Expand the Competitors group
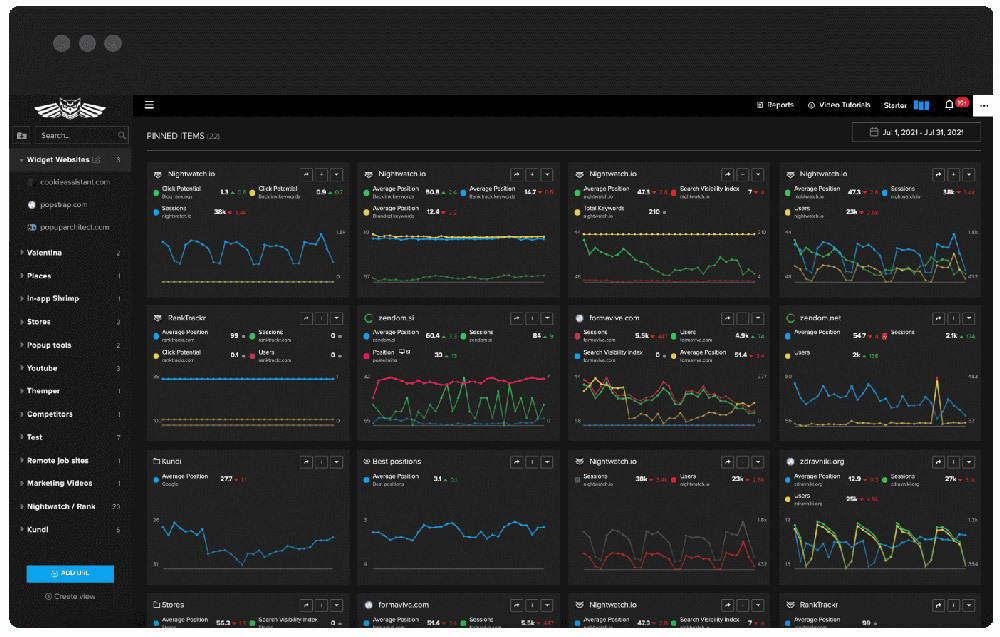 (22, 414)
